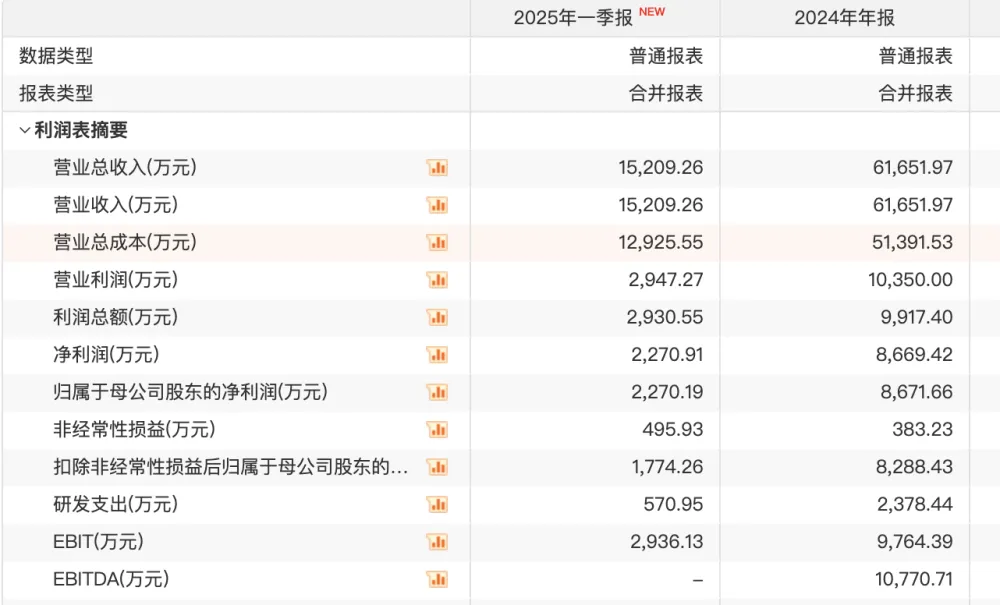The image size is (1000, 605).
Task: Open chart icon for EBITDA row
Action: click(438, 579)
